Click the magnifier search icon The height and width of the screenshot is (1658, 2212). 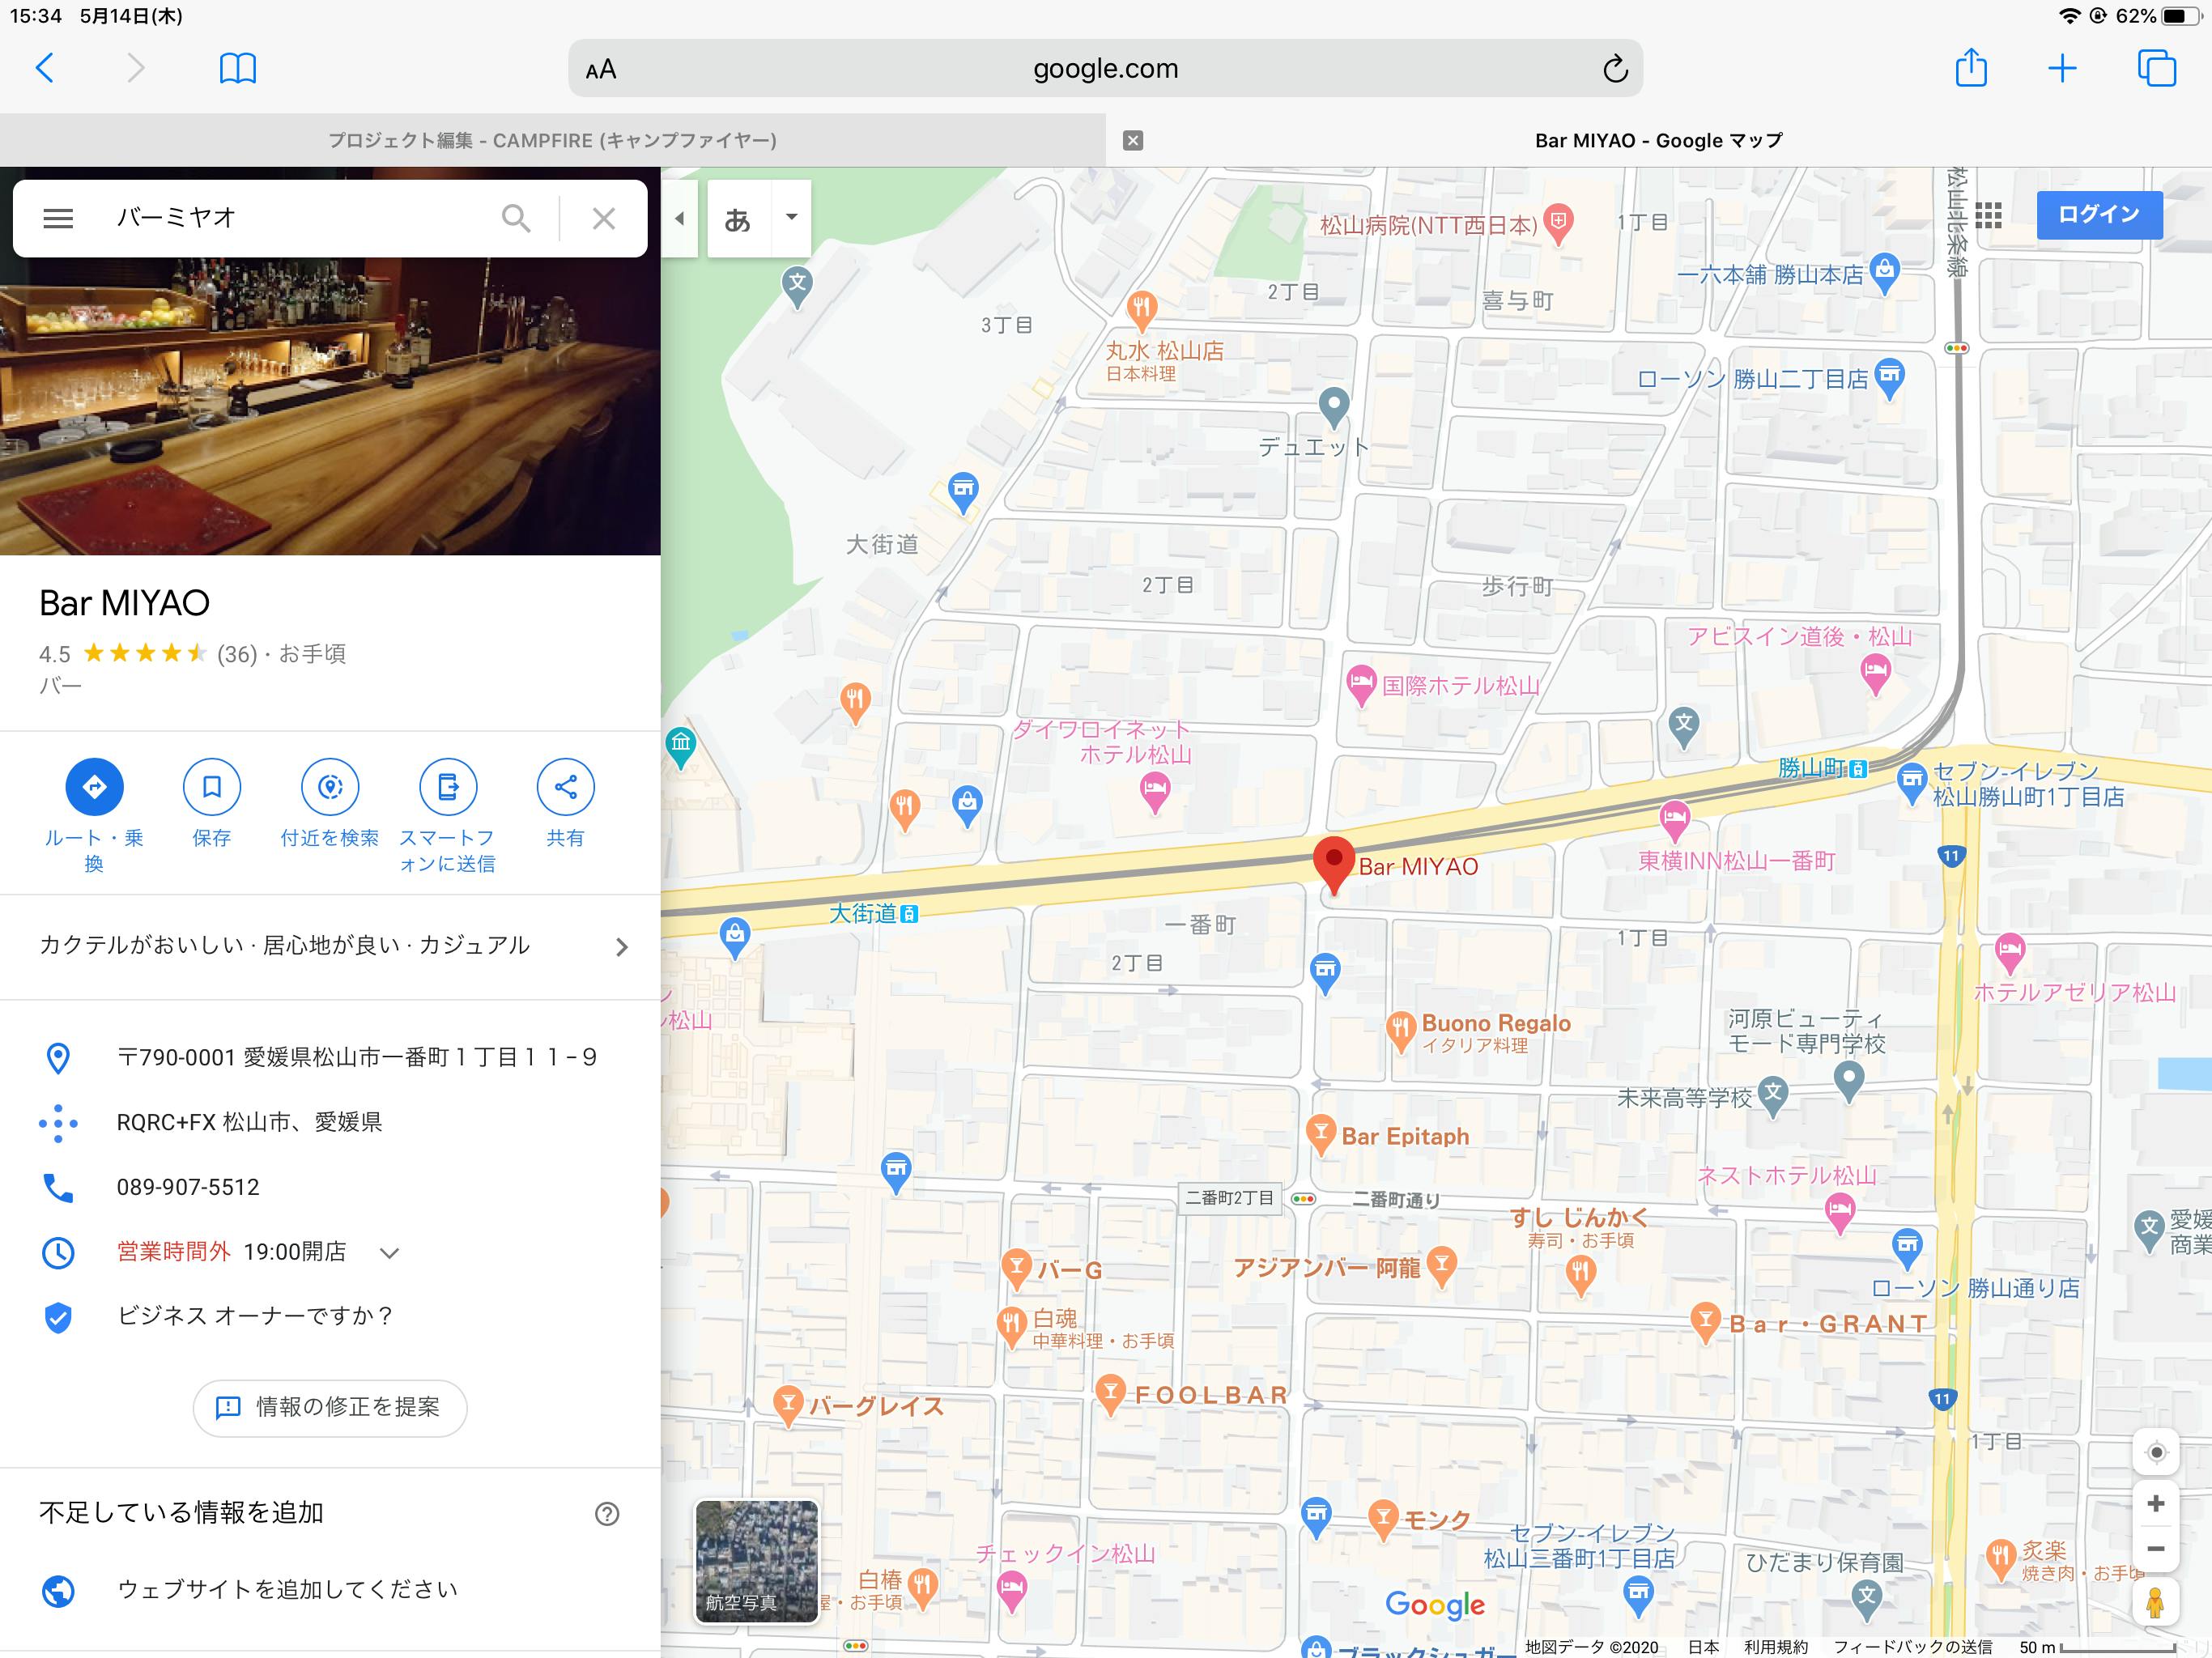point(516,218)
